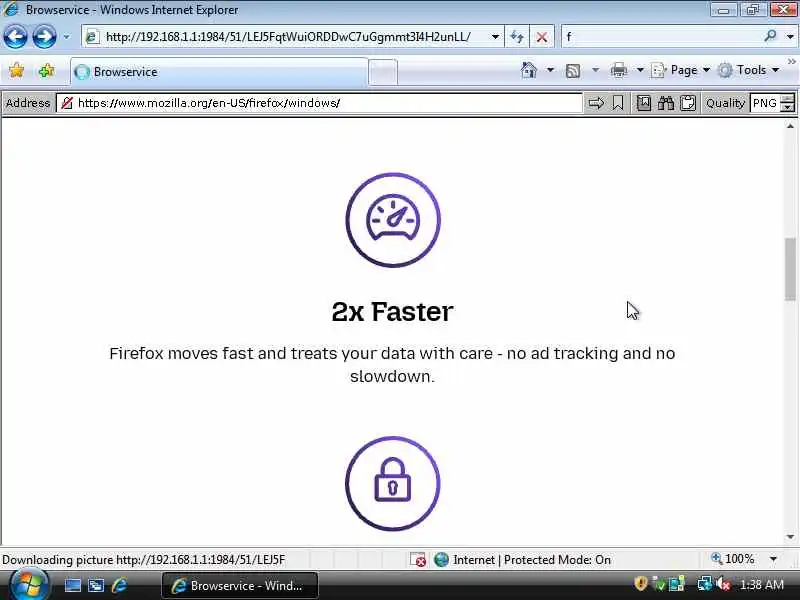Viewport: 800px width, 600px height.
Task: Click the speedometer icon on the page
Action: tap(393, 220)
